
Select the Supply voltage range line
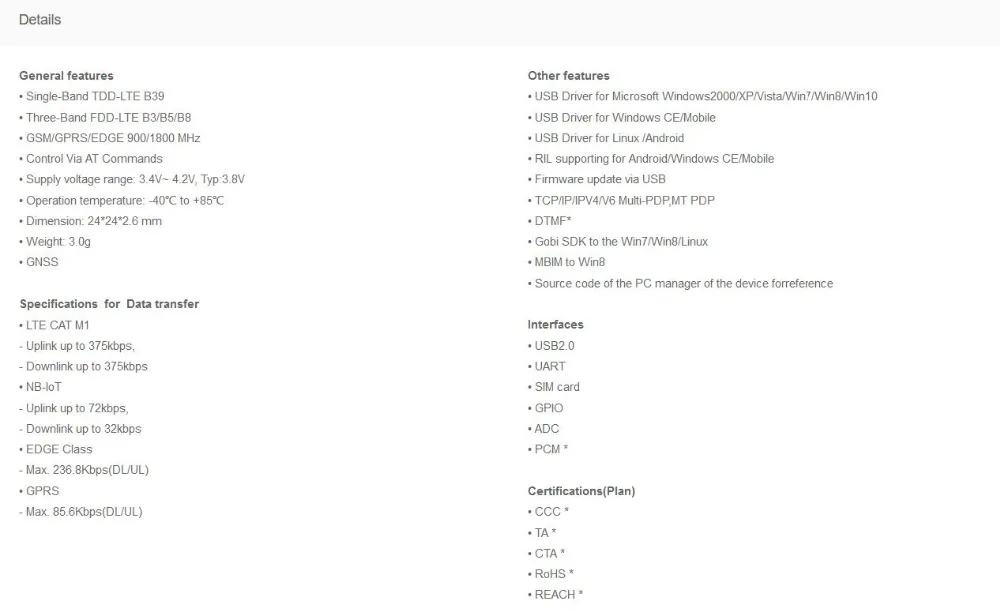(132, 179)
